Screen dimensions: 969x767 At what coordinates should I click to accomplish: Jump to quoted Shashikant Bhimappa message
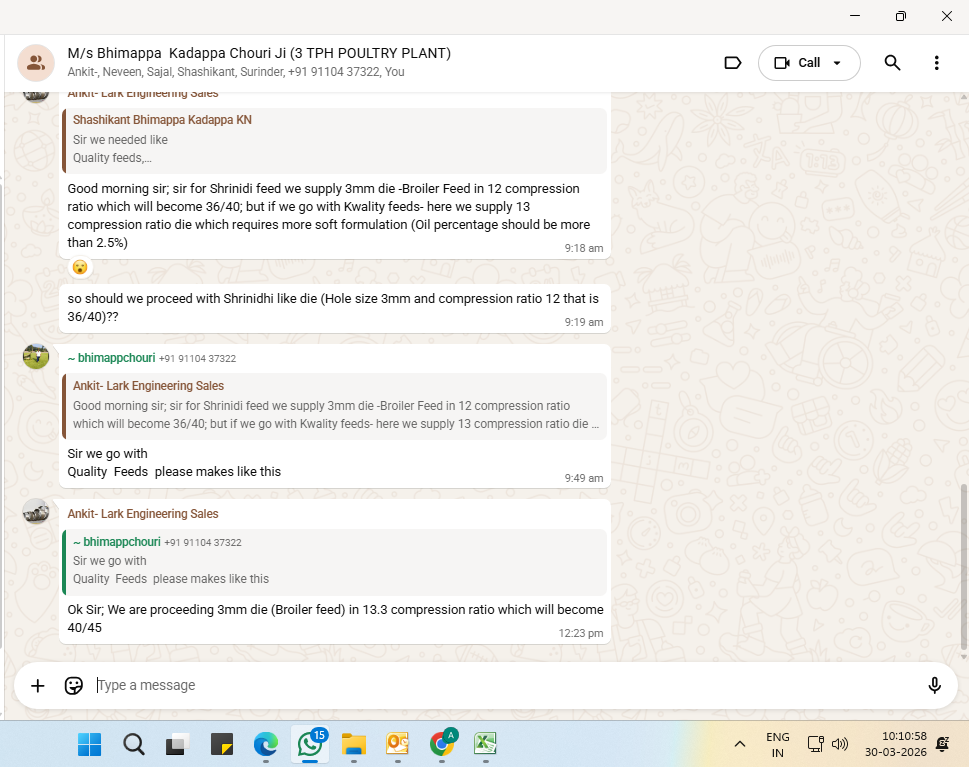pyautogui.click(x=334, y=141)
